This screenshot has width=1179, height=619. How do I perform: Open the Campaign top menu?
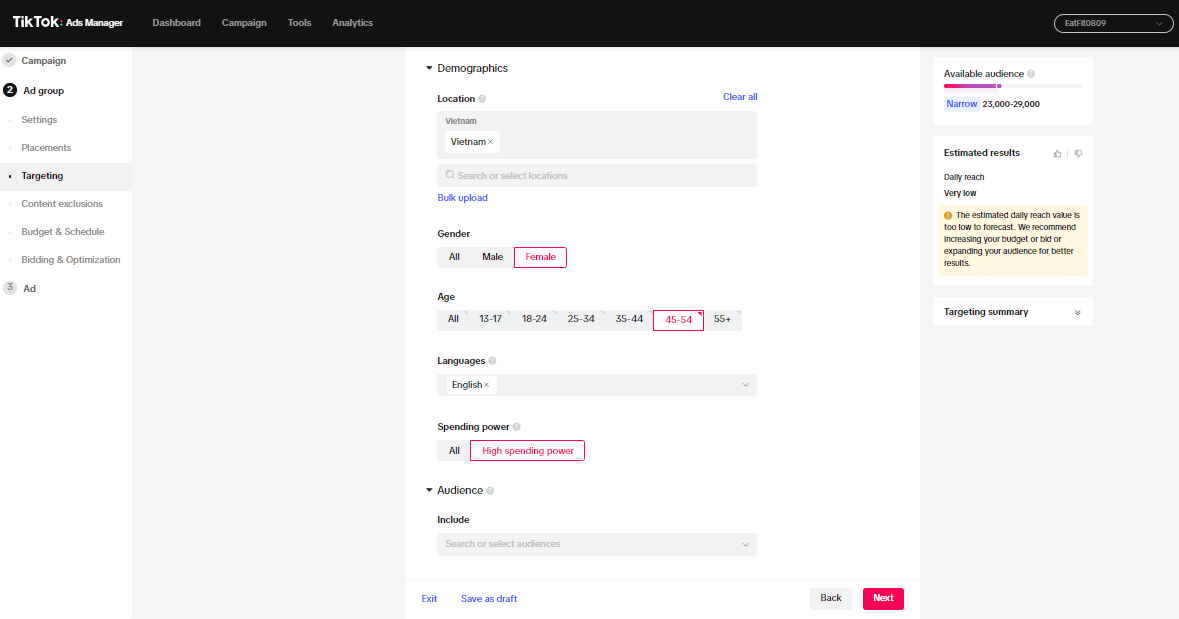(x=244, y=23)
